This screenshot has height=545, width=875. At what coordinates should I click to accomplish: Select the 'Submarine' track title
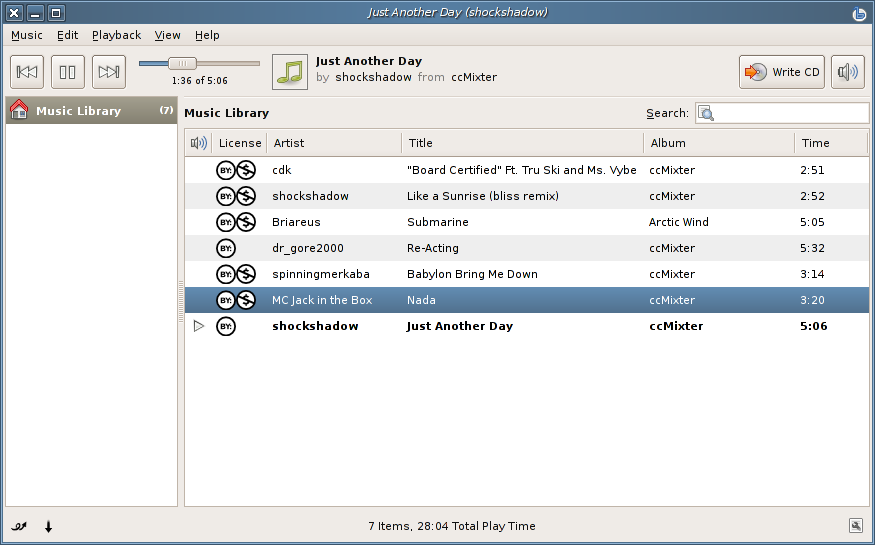click(x=438, y=222)
